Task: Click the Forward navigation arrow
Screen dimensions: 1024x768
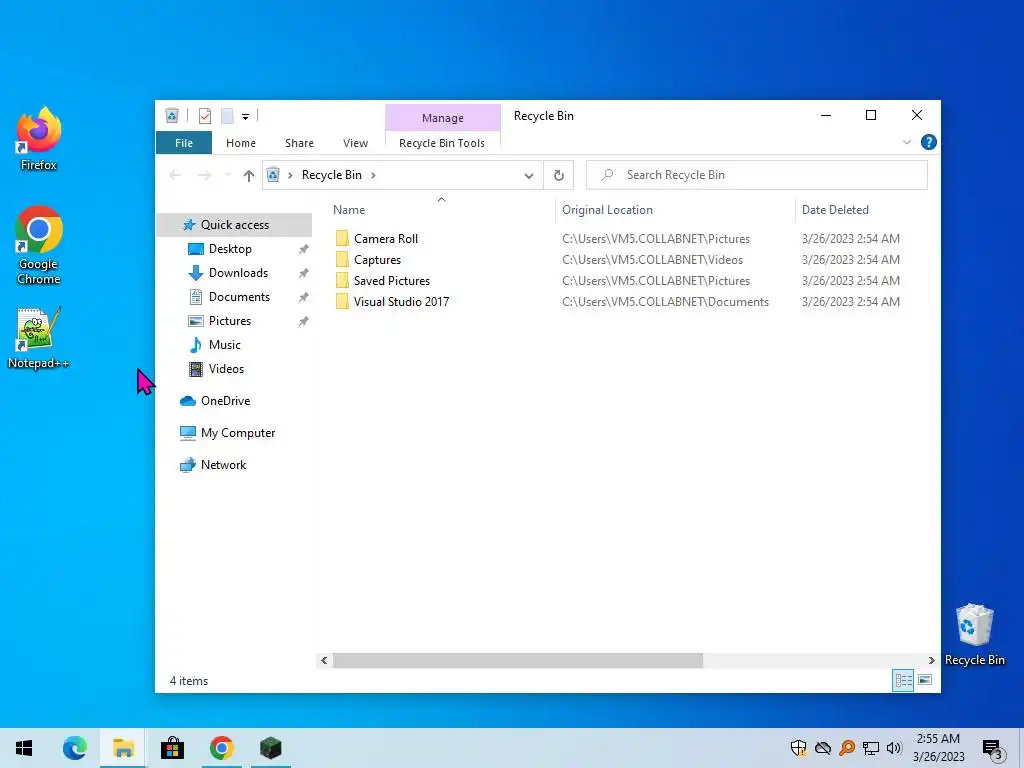Action: [x=204, y=175]
